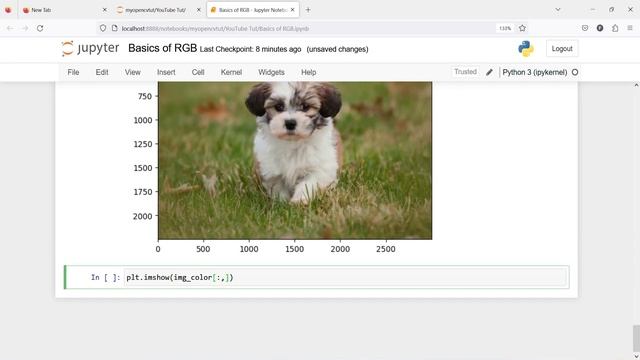Open the Pocket save icon
This screenshot has width=640, height=360.
585,28
